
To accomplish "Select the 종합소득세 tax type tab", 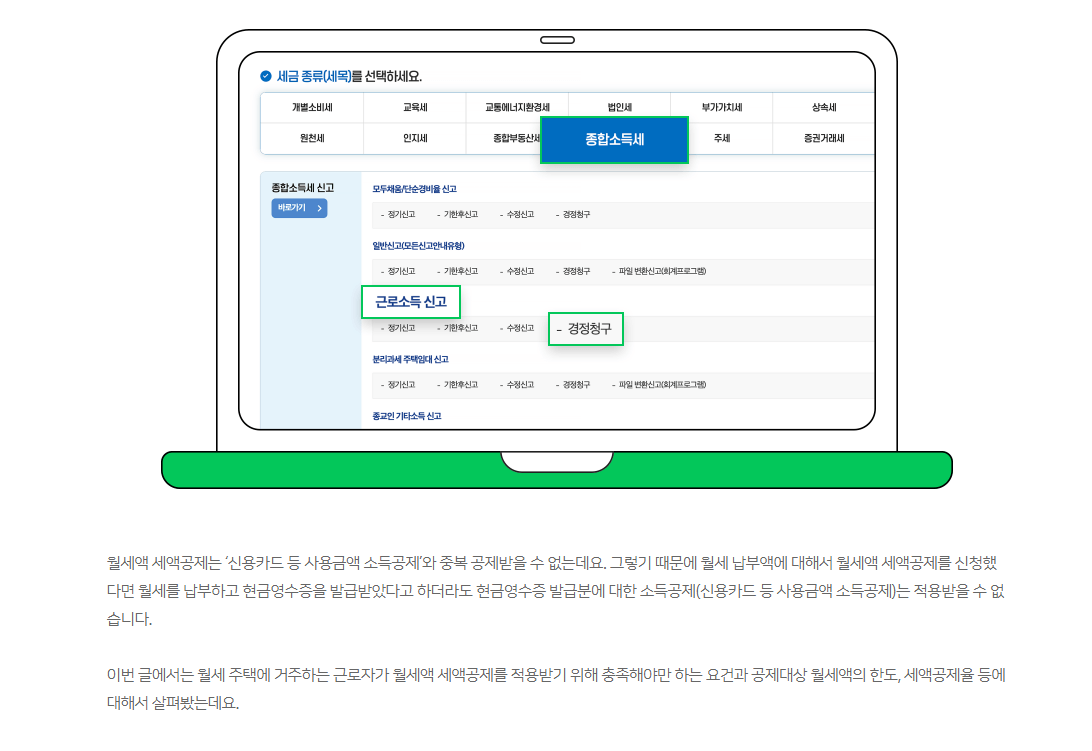I will point(614,140).
